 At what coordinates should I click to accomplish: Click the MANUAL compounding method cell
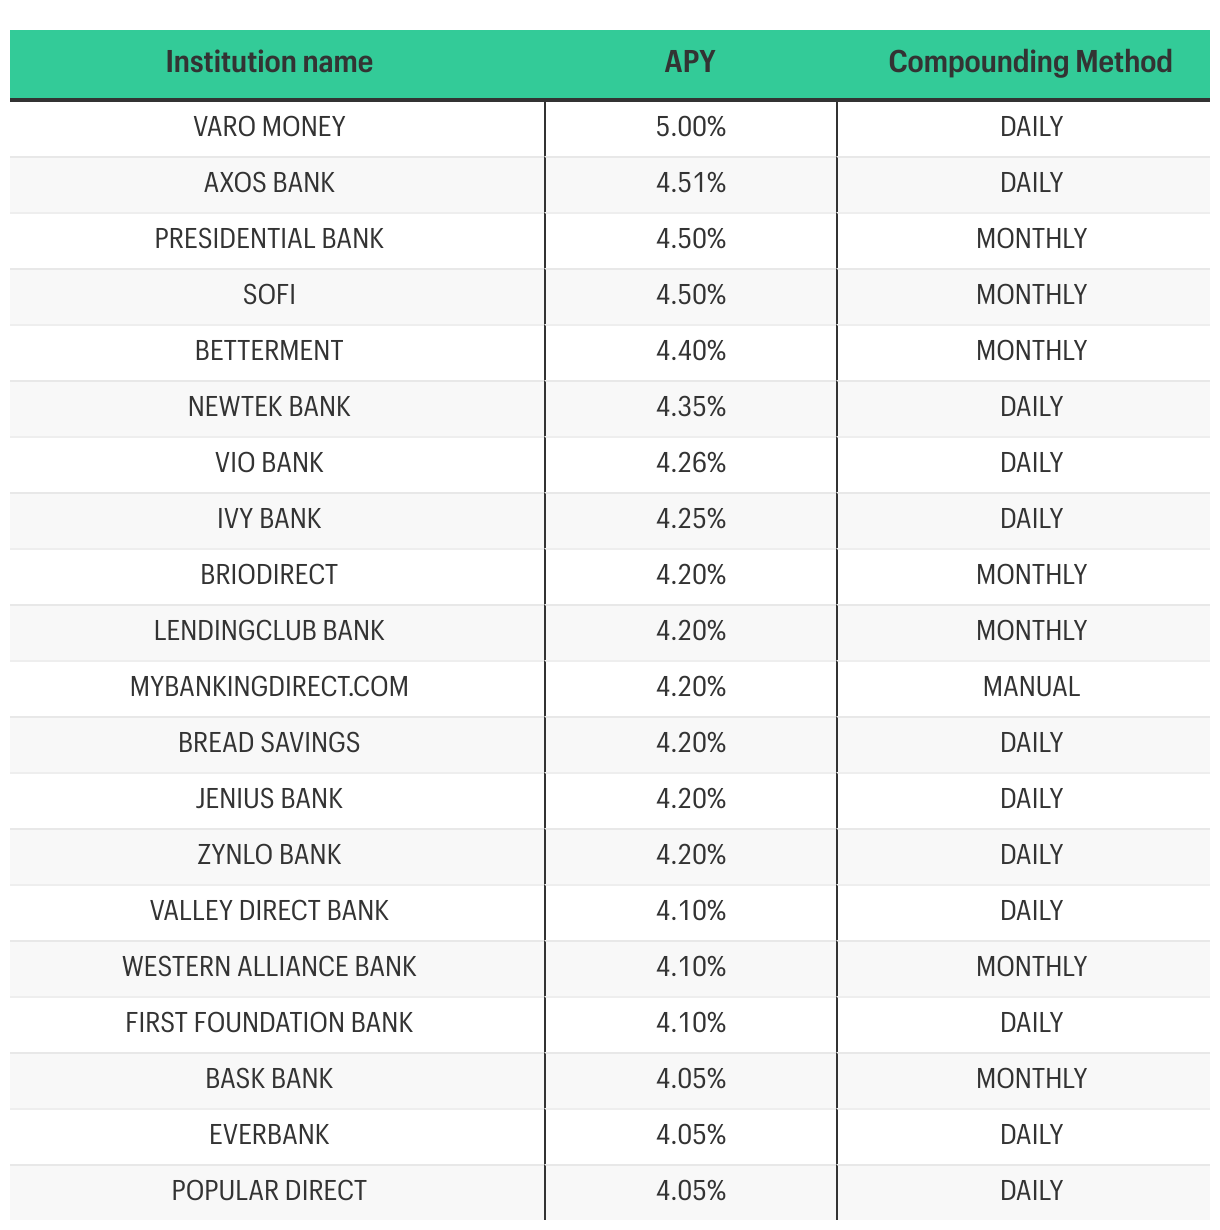point(1031,687)
